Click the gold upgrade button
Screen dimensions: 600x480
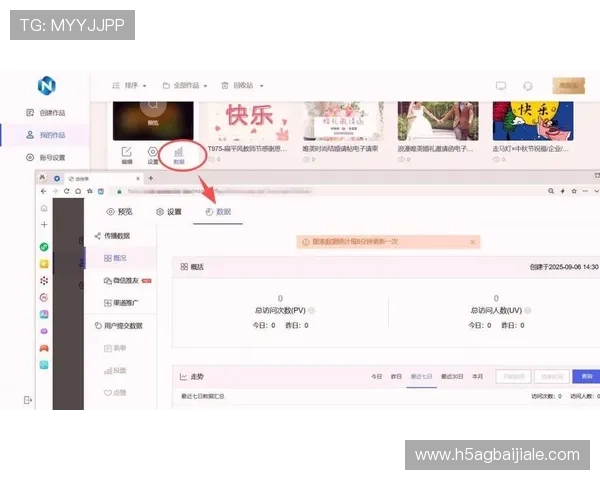click(569, 86)
